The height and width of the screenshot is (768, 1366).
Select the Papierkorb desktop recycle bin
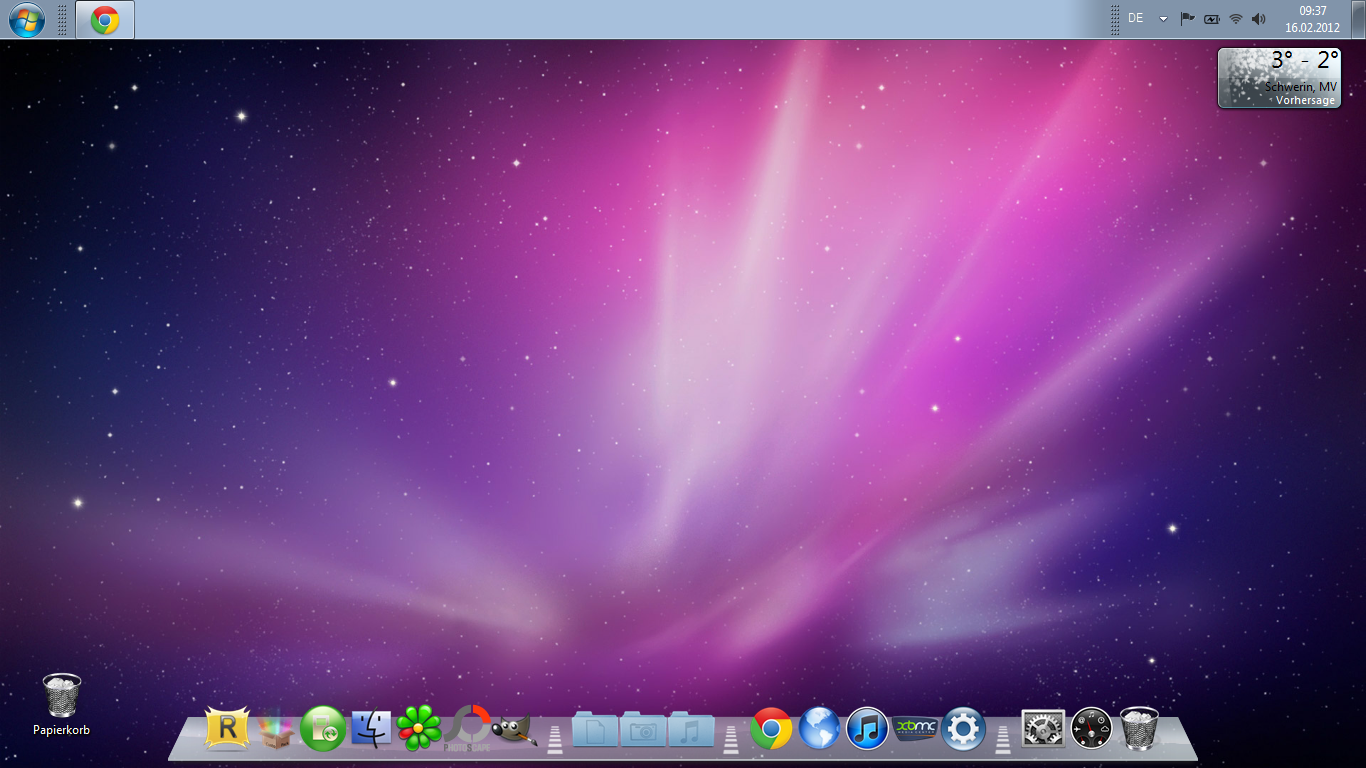(x=61, y=704)
